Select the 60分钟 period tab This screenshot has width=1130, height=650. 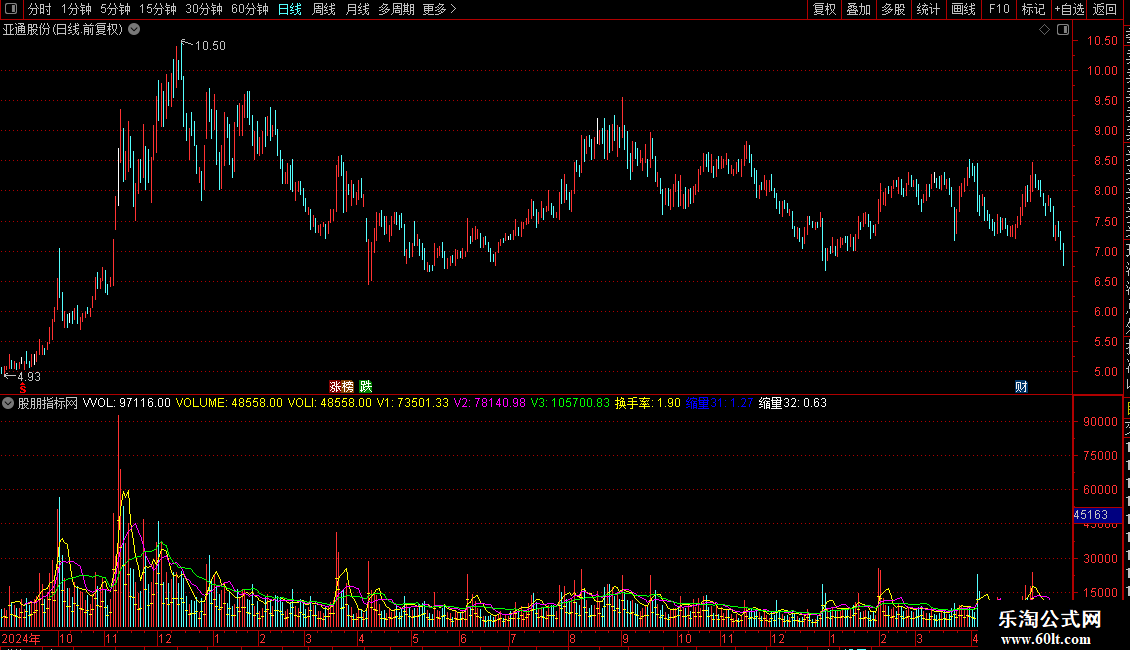point(250,9)
